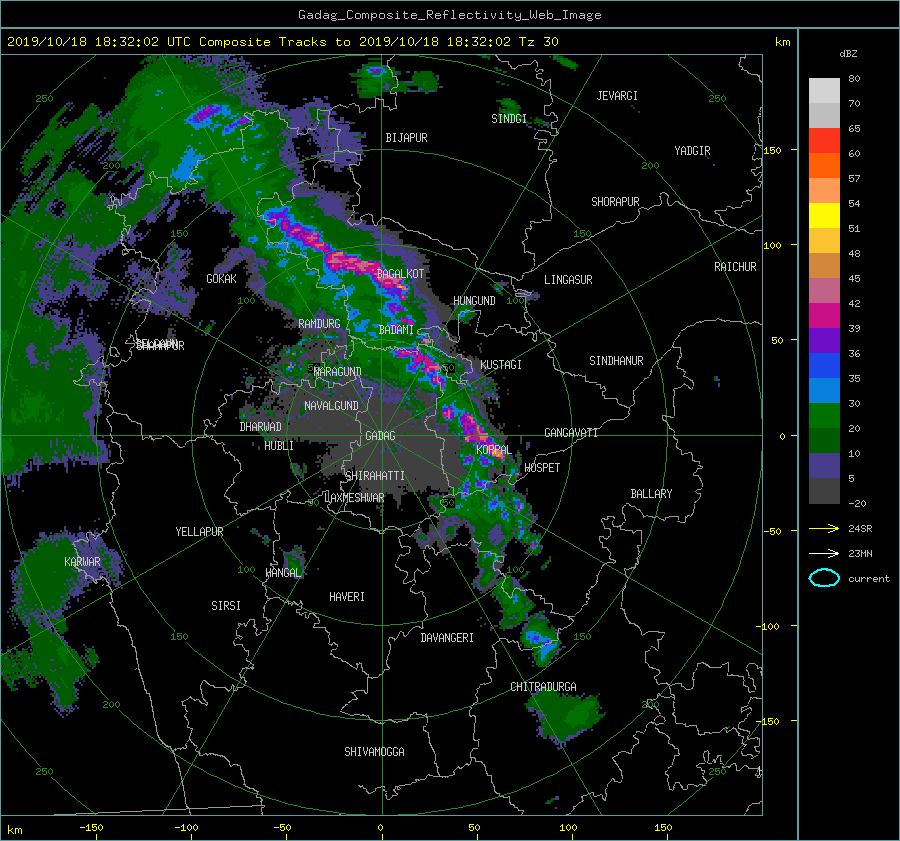Viewport: 900px width, 841px height.
Task: Click the SIRSI city label
Action: tap(226, 606)
